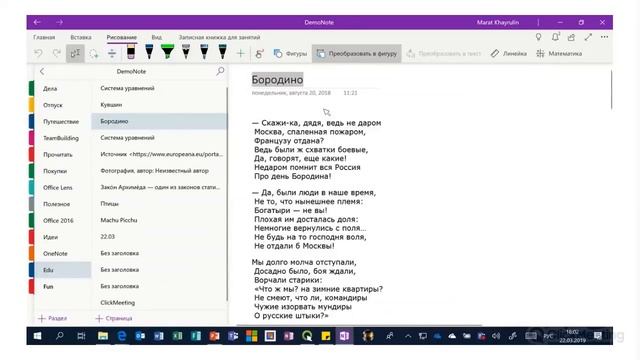Launch Edge browser from taskbar
This screenshot has width=640, height=360.
[x=122, y=336]
